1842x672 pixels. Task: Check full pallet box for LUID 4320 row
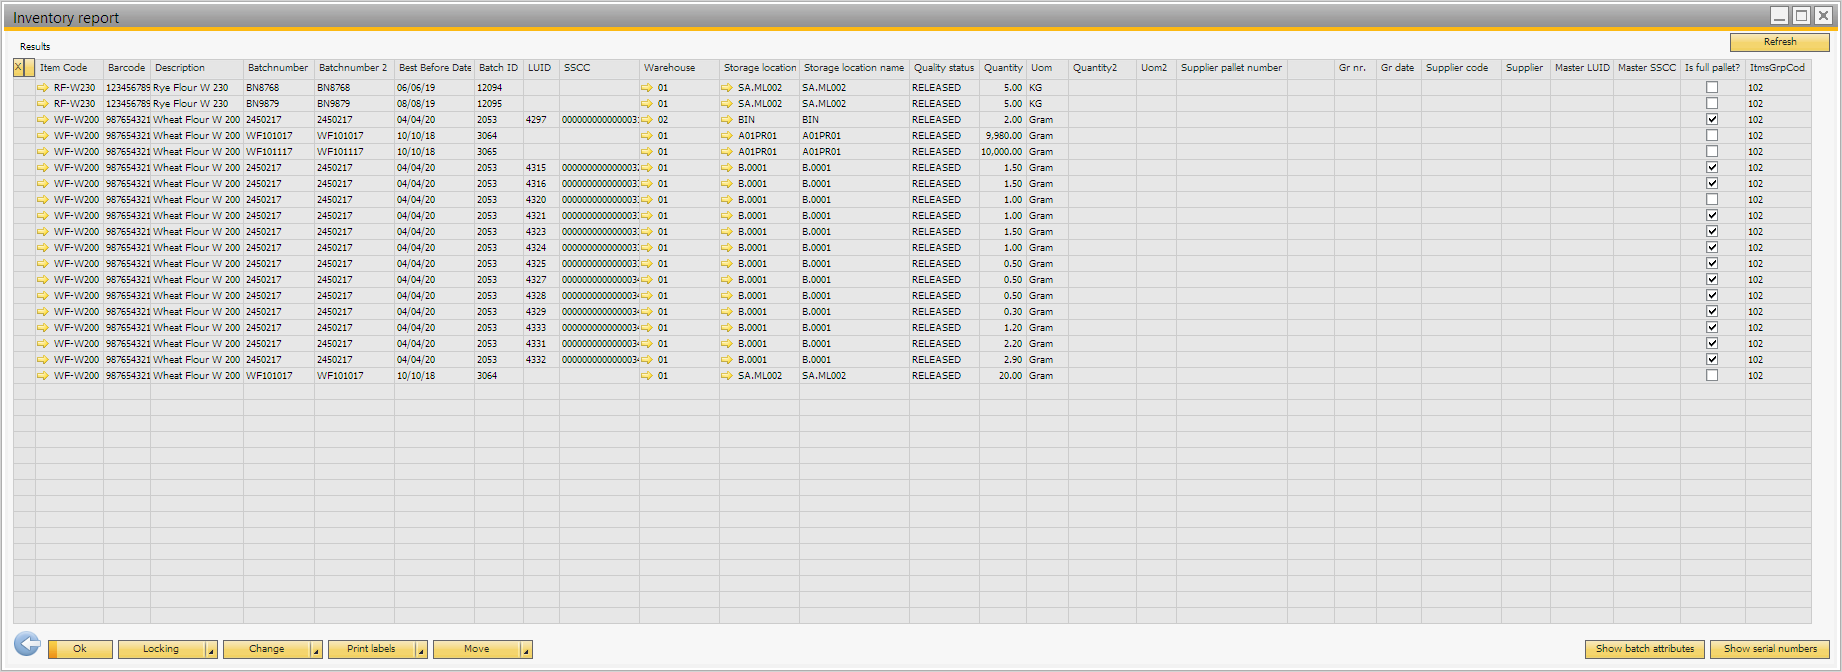click(x=1712, y=200)
